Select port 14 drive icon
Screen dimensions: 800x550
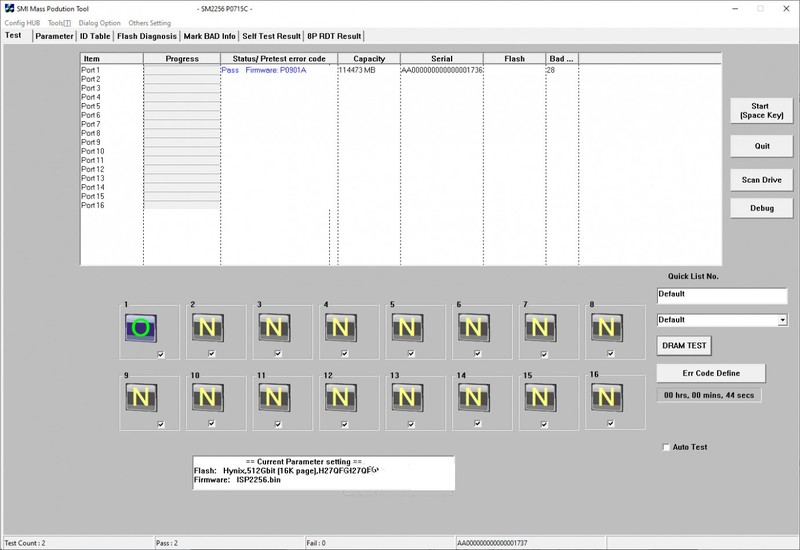473,397
